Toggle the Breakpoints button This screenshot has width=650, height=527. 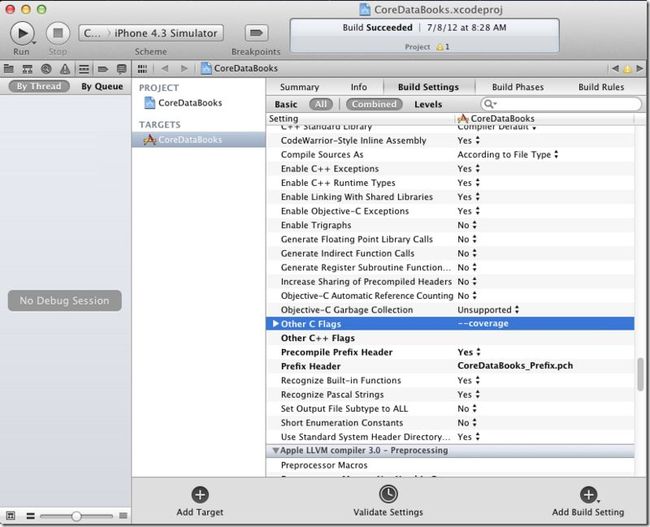tap(256, 33)
